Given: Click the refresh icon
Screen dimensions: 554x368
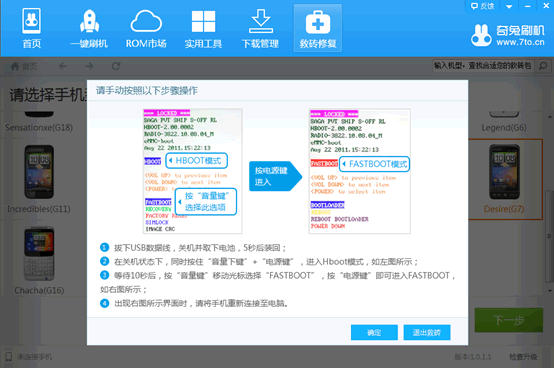Looking at the screenshot, I should (116, 66).
